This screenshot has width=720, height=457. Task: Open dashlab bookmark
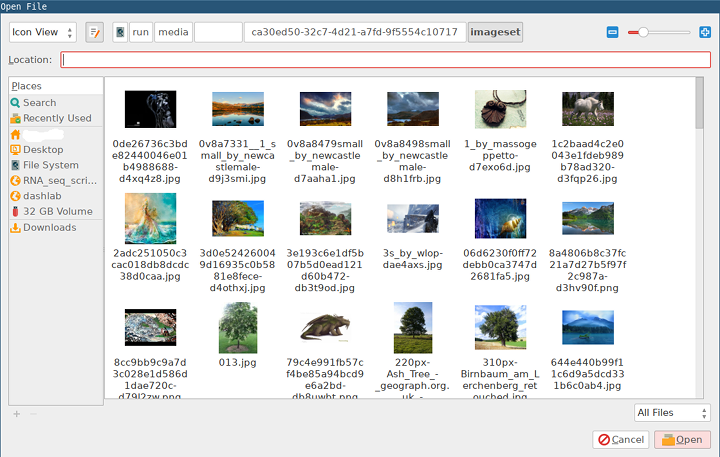click(x=56, y=196)
